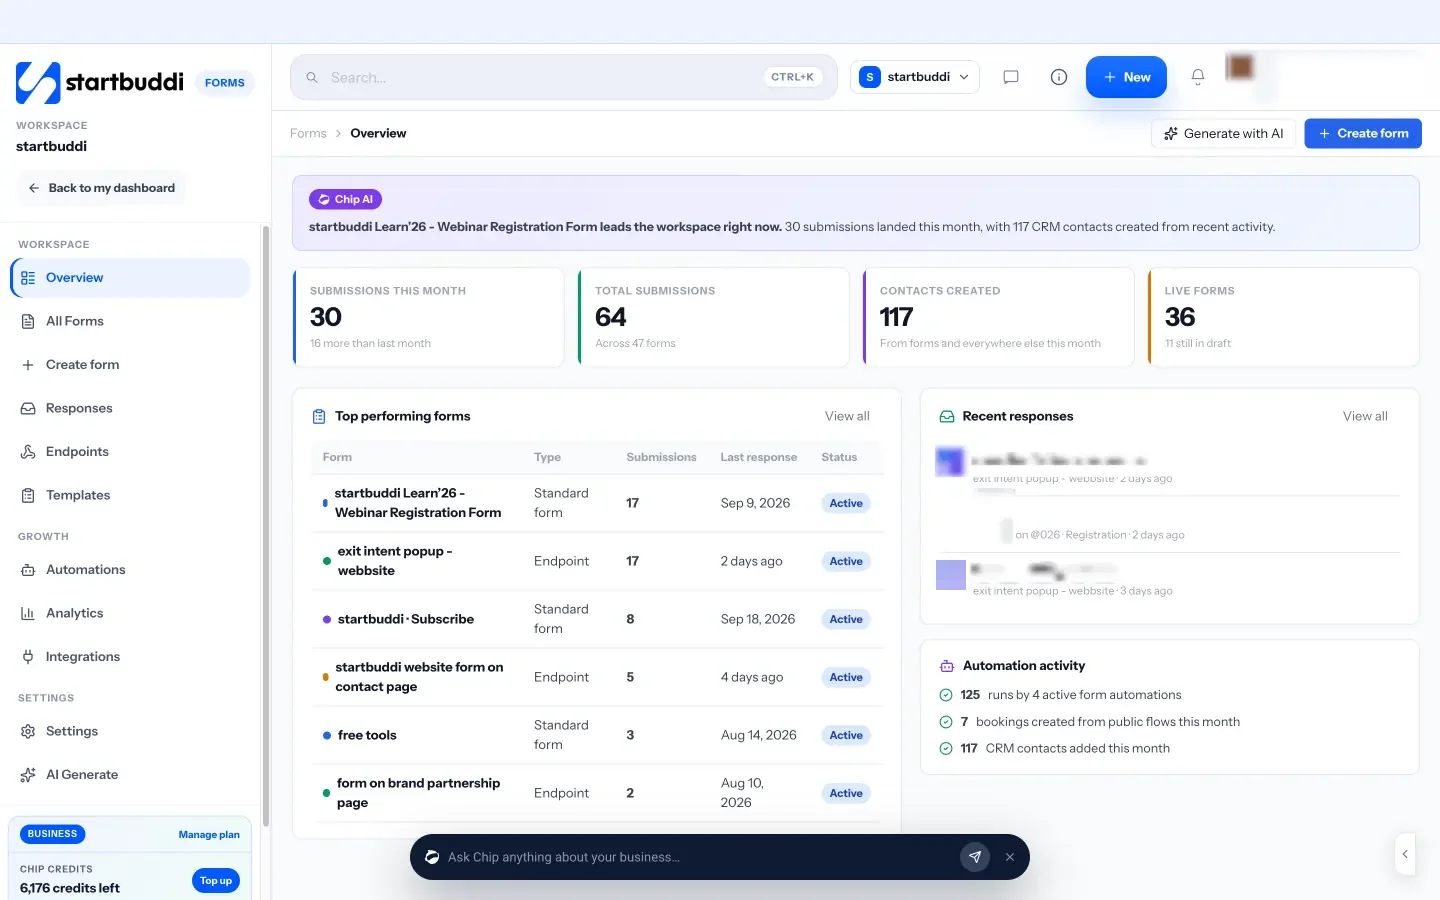Open Responses in the sidebar
Viewport: 1440px width, 900px height.
tap(130, 408)
